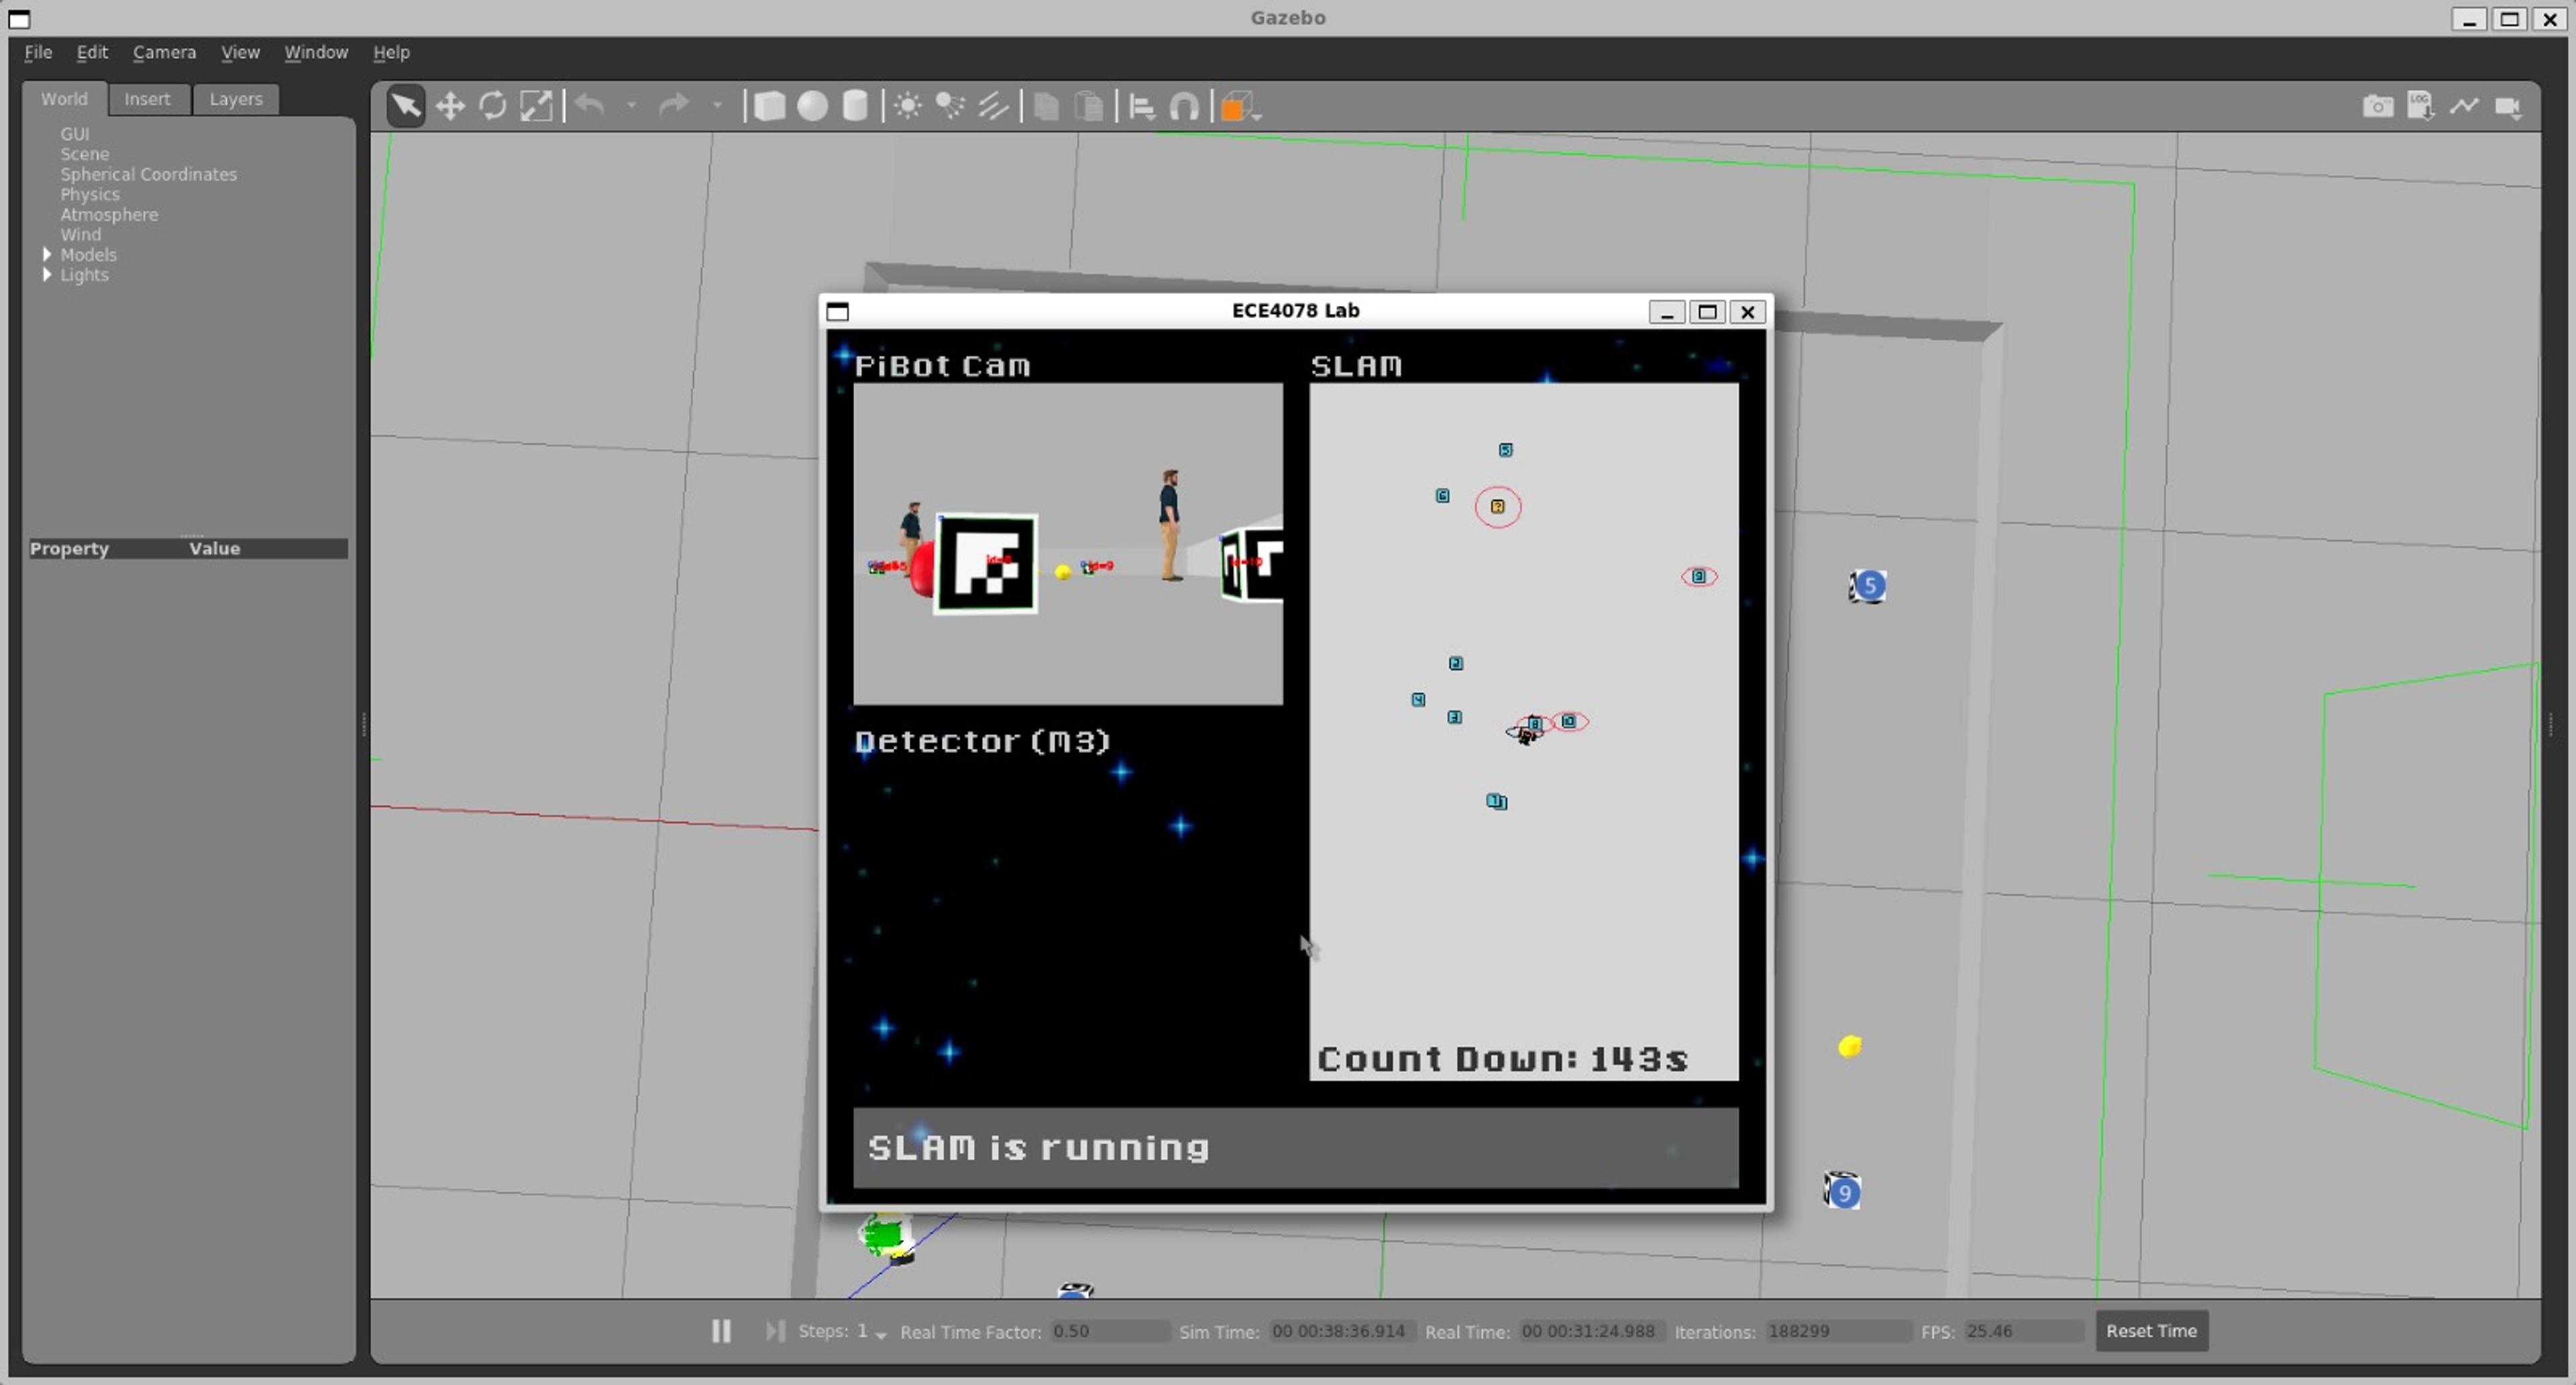
Task: Insert a cylinder shape
Action: (x=855, y=106)
